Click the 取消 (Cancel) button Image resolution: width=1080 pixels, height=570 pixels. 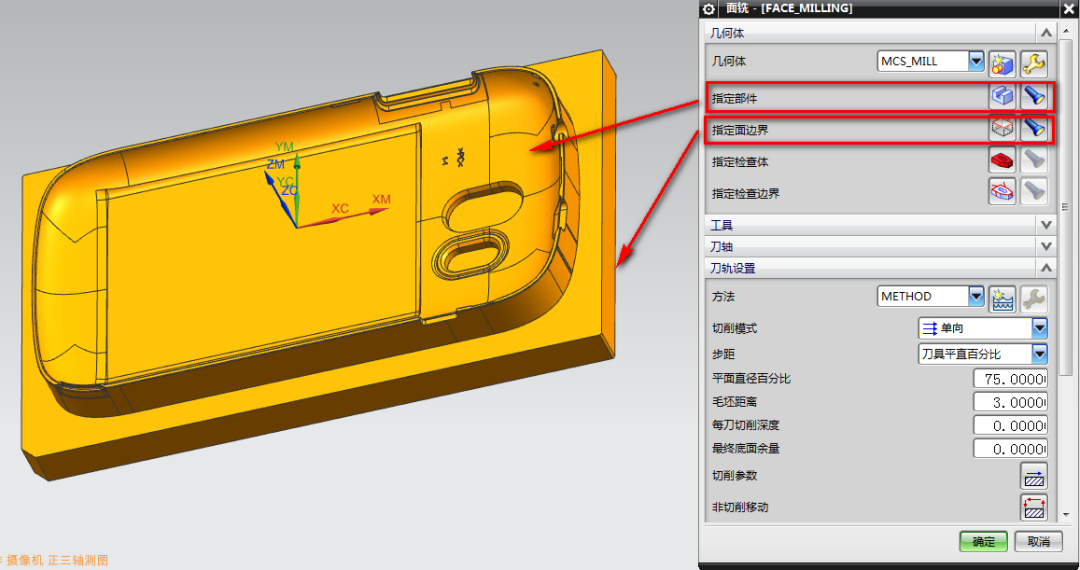[x=1038, y=541]
